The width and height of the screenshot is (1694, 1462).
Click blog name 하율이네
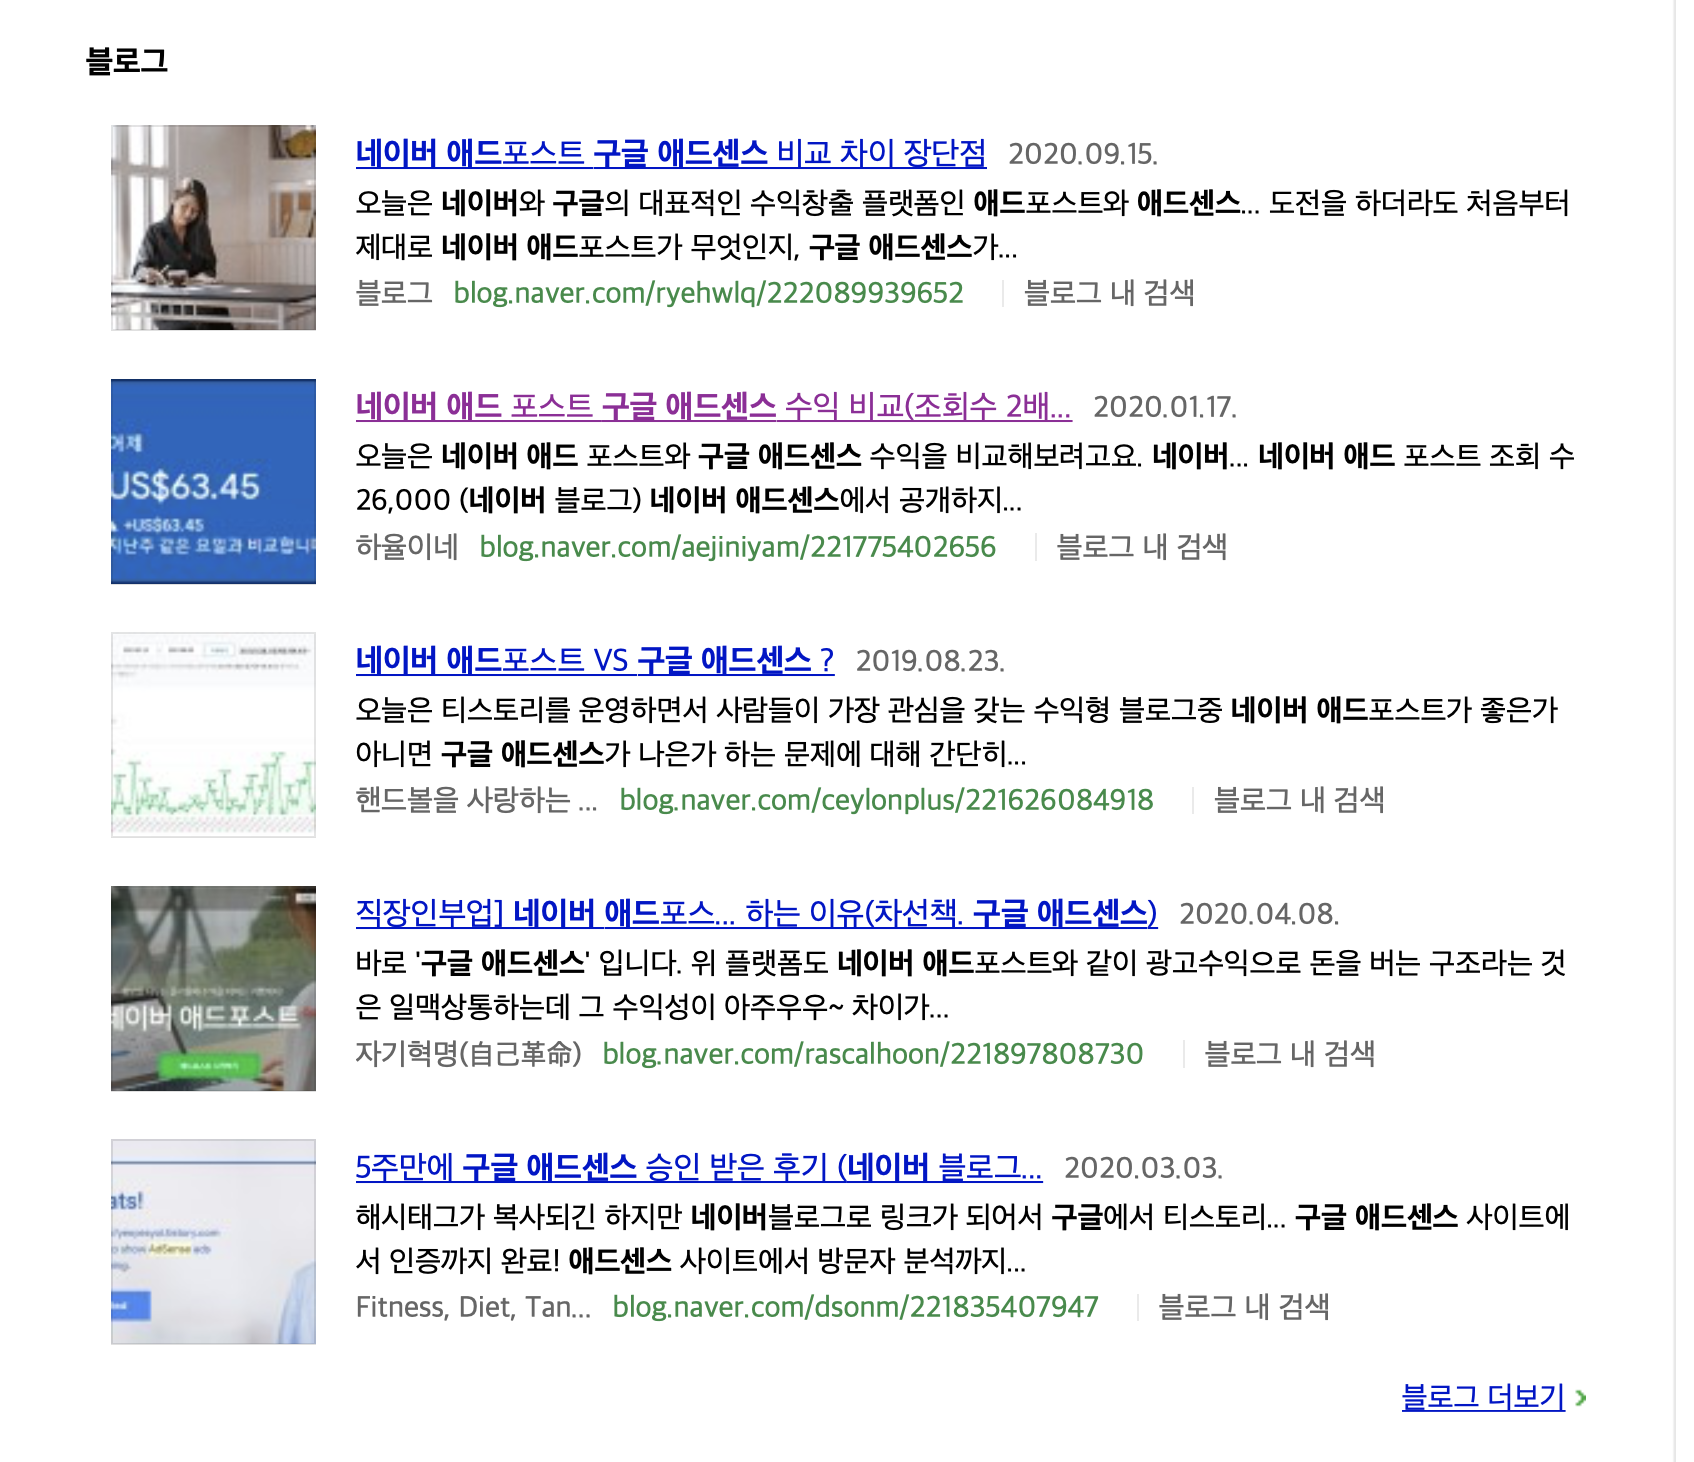pyautogui.click(x=407, y=547)
